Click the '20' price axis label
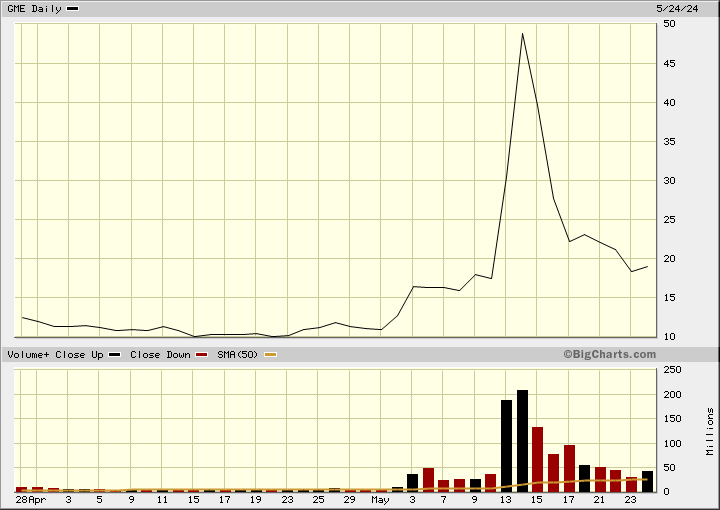 click(x=669, y=258)
